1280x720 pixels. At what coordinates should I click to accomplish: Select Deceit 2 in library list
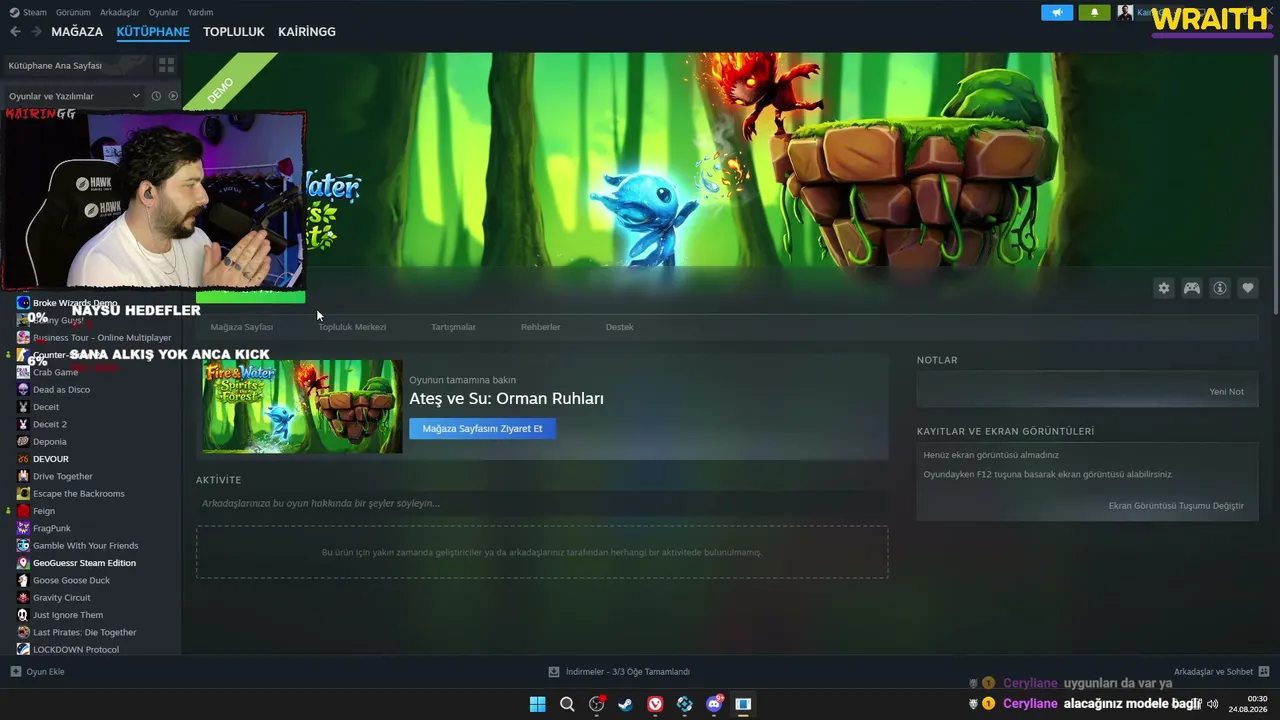point(50,425)
